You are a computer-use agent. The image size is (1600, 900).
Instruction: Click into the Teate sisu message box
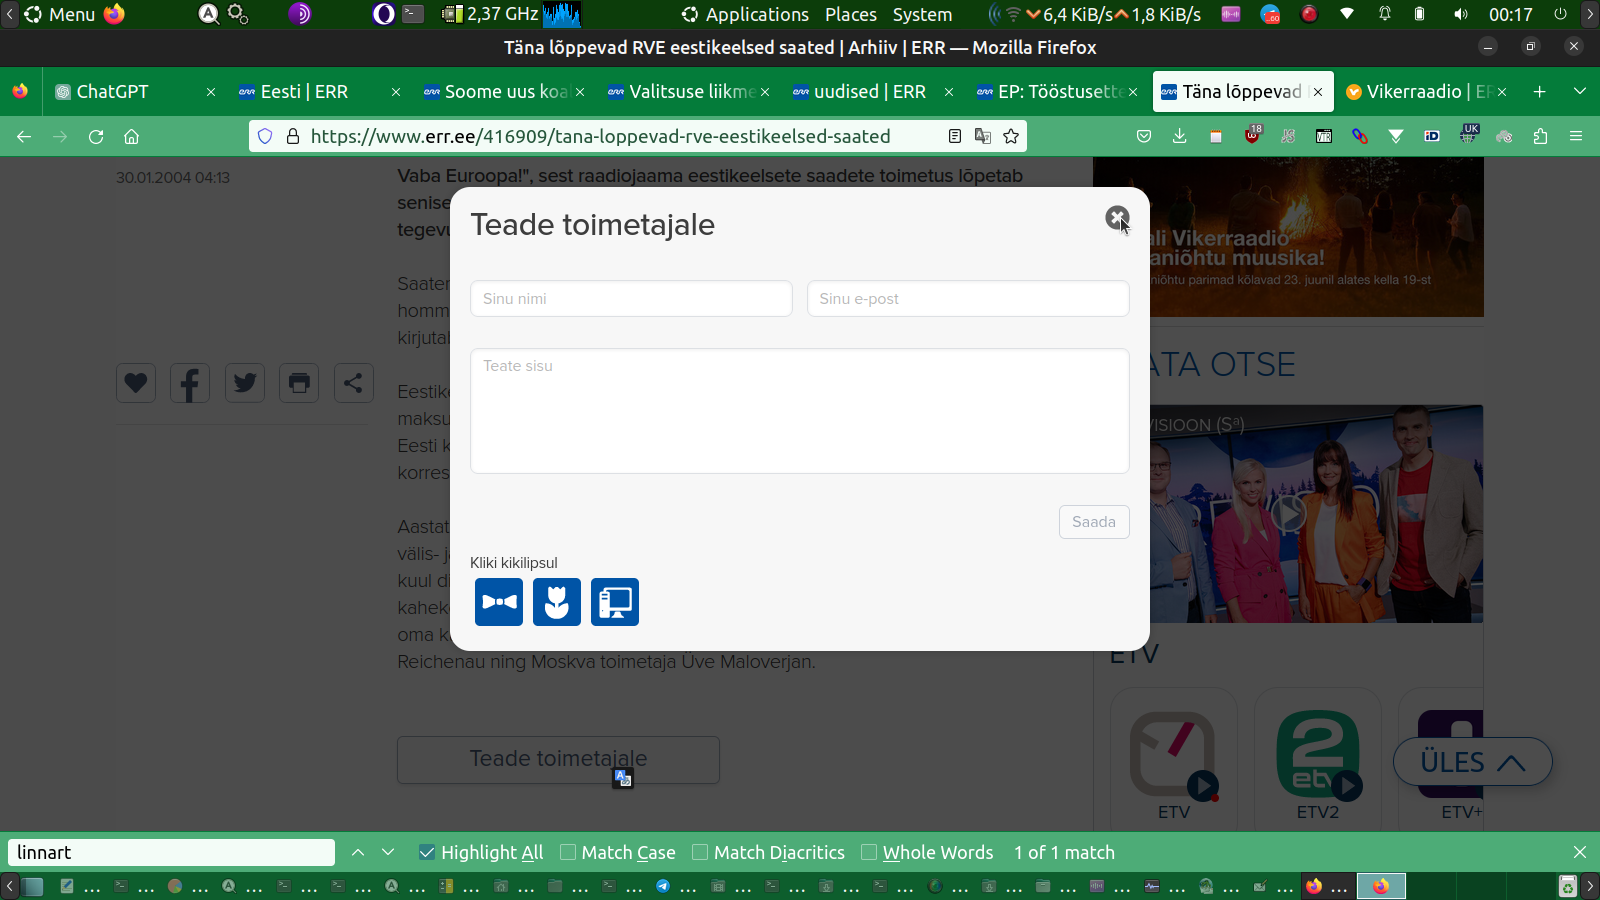coord(800,411)
